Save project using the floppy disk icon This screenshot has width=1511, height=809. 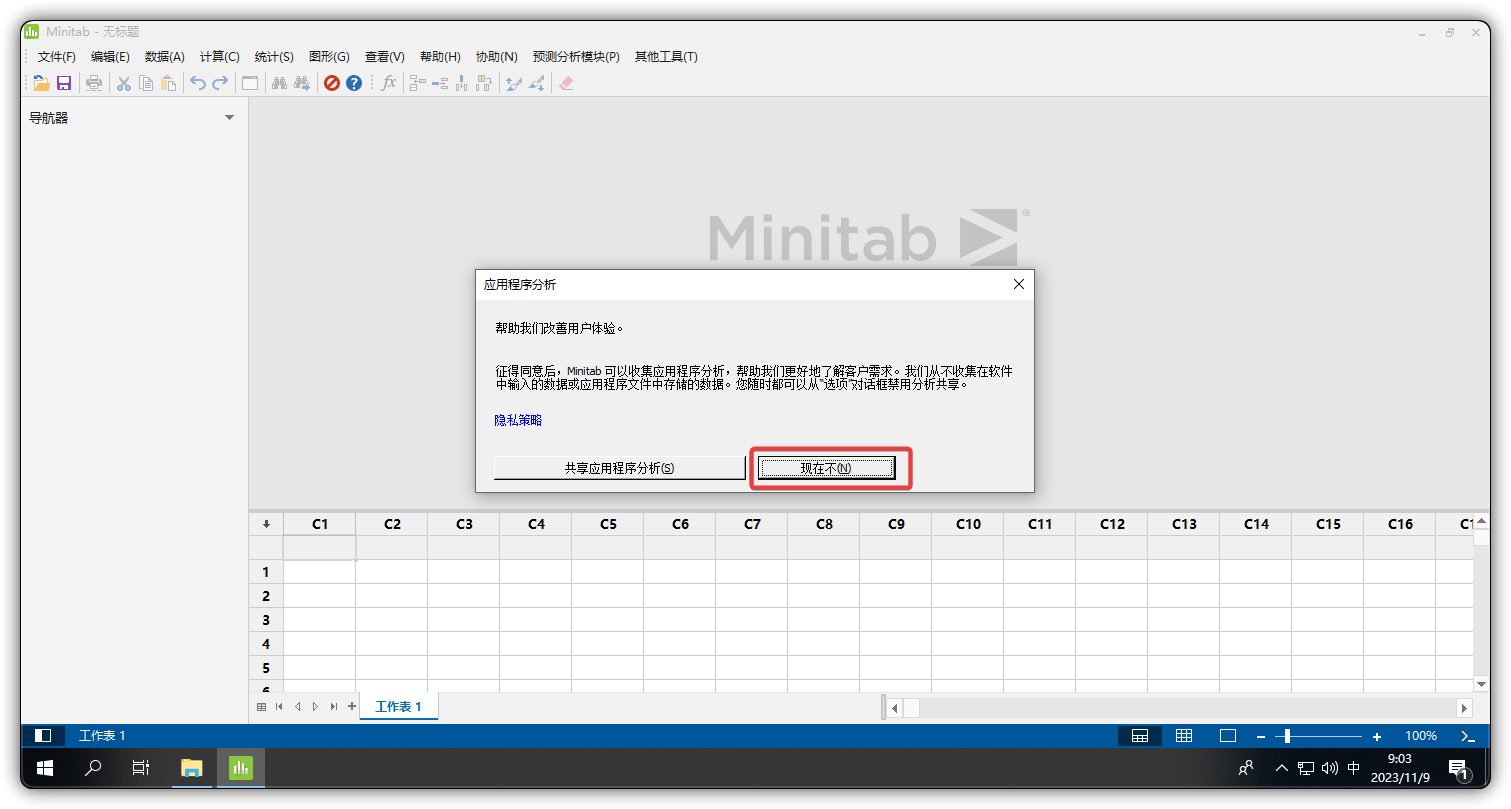[64, 83]
